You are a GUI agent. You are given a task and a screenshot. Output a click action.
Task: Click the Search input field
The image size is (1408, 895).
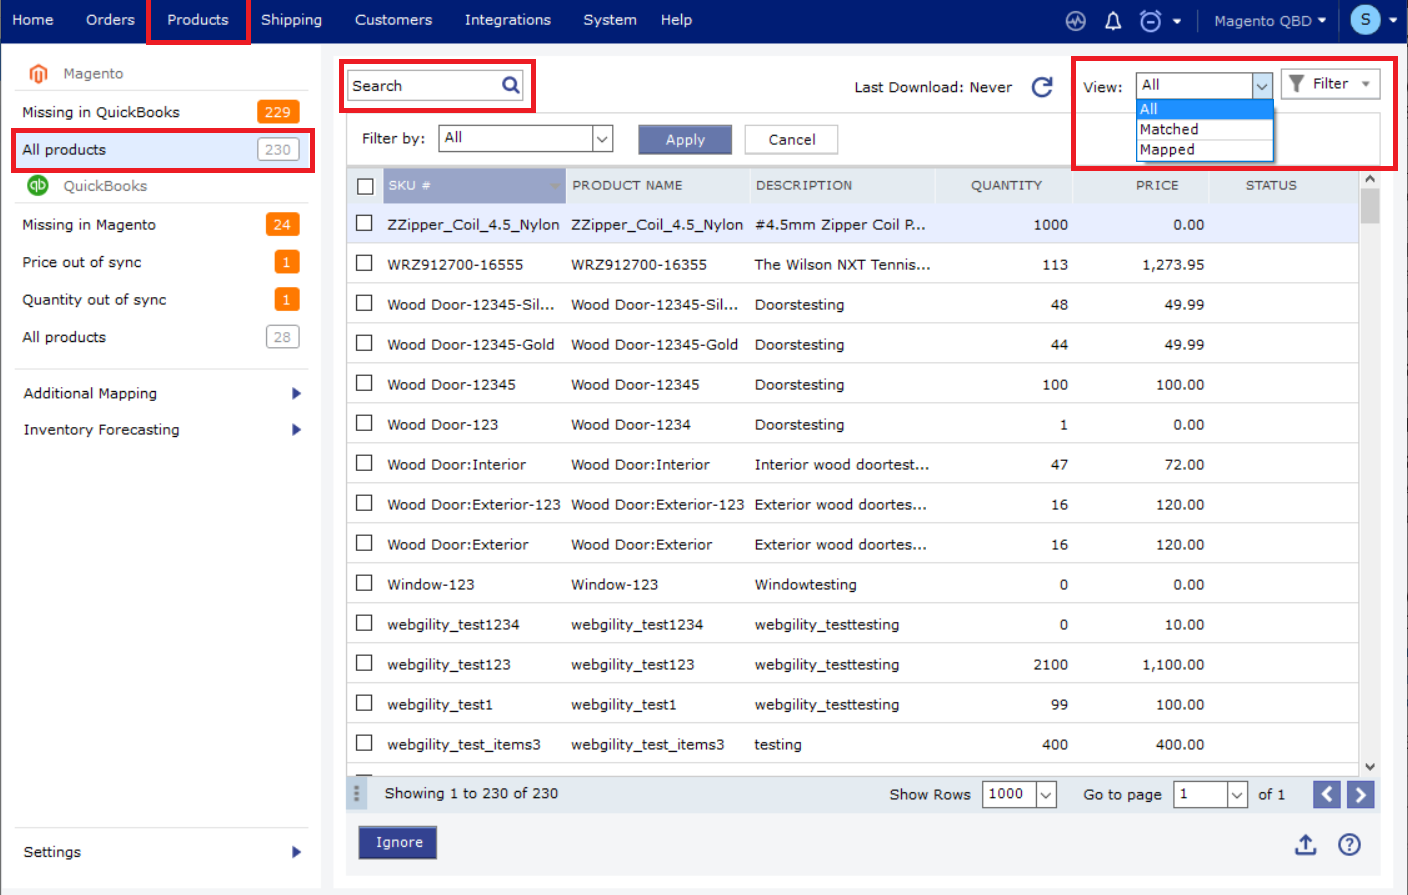click(436, 86)
